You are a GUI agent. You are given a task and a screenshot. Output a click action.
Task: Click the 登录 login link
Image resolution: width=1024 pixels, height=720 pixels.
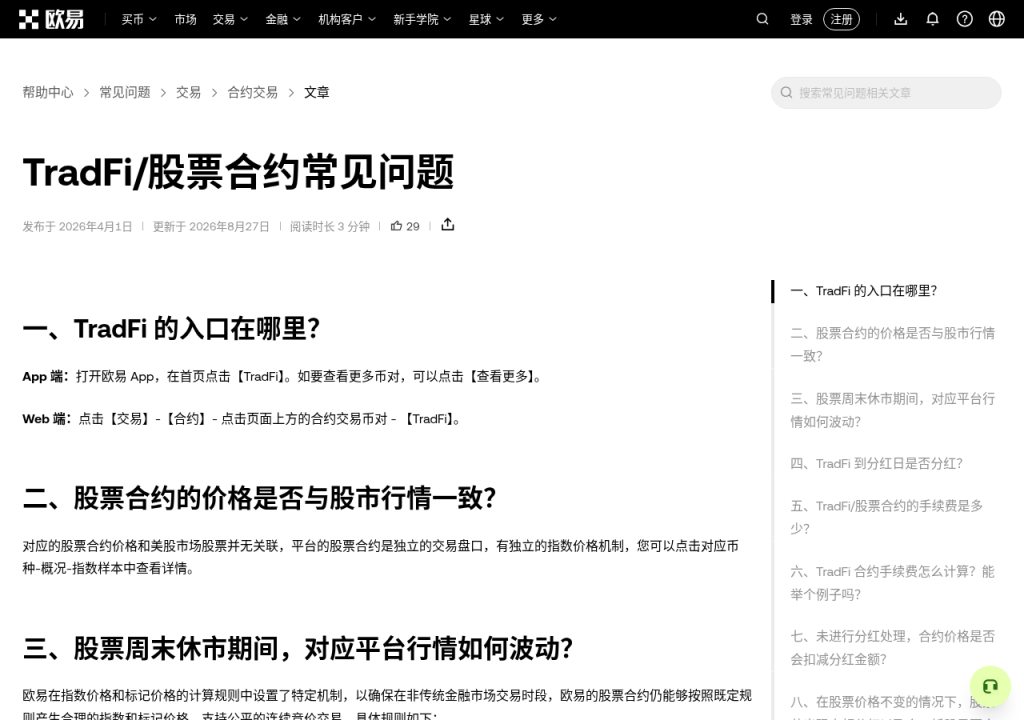point(801,20)
